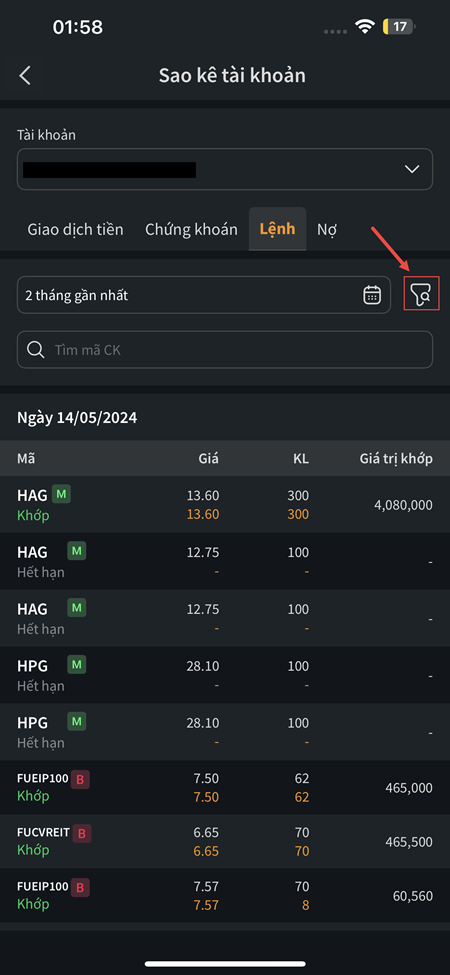
Task: Tap the M badge on matched HAG order
Action: click(61, 494)
